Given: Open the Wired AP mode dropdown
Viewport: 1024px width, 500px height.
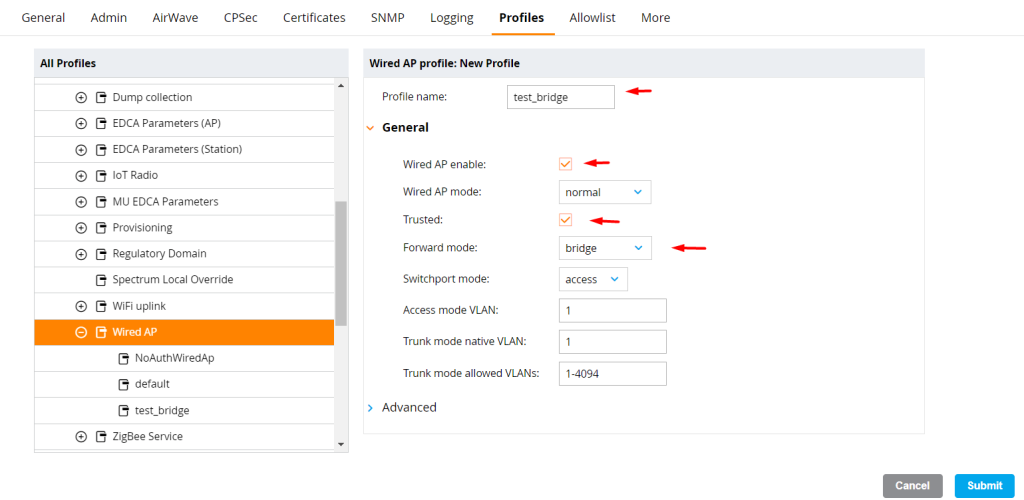Looking at the screenshot, I should click(605, 193).
